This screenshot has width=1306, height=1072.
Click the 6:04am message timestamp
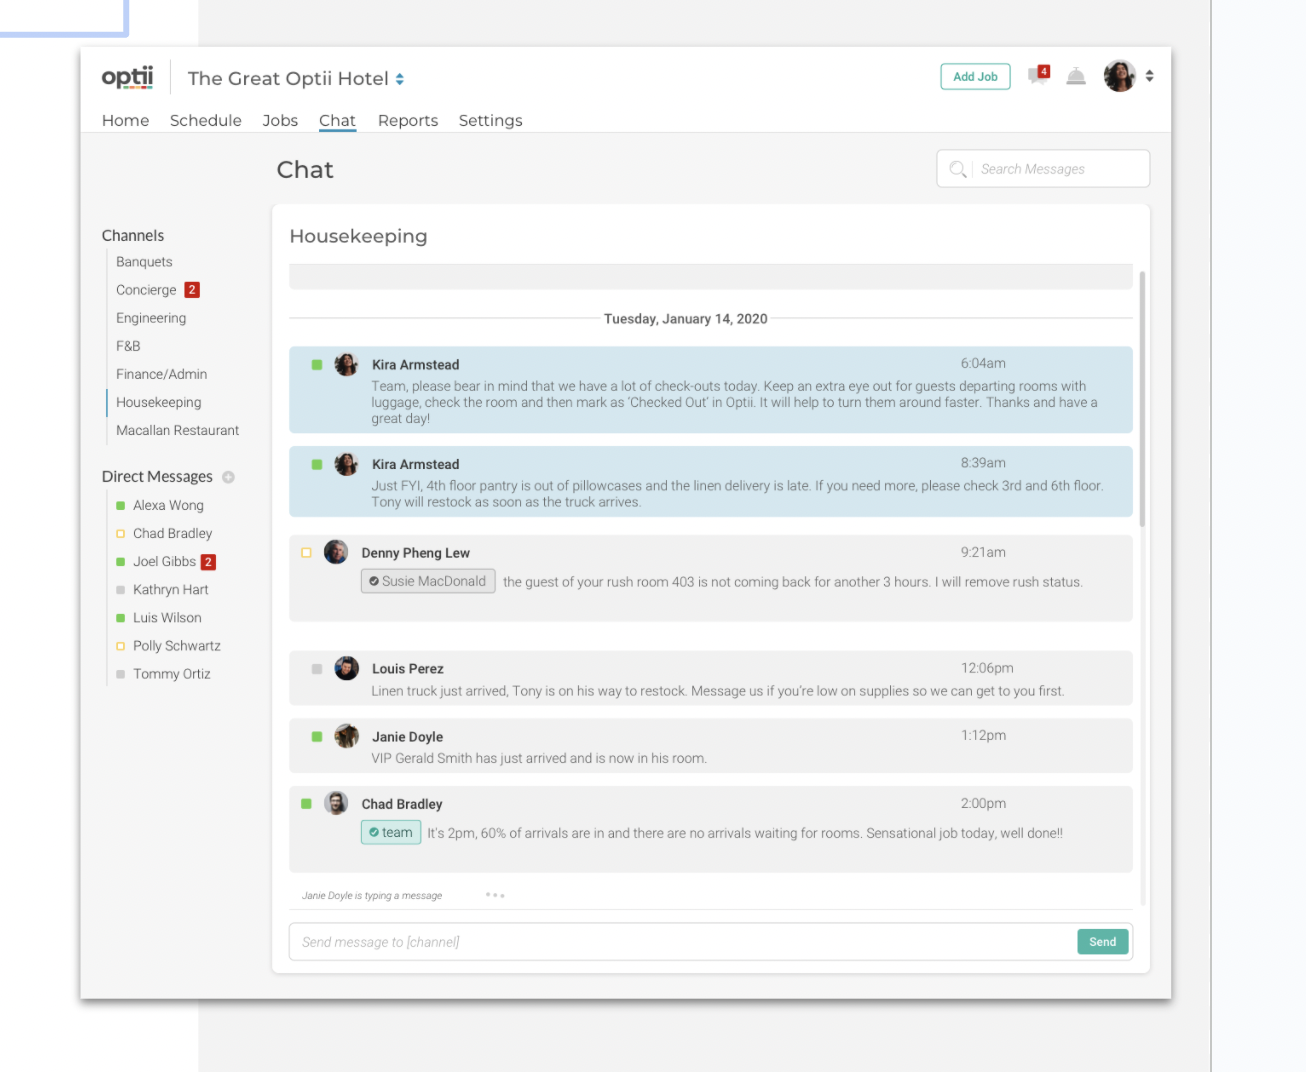click(x=983, y=363)
